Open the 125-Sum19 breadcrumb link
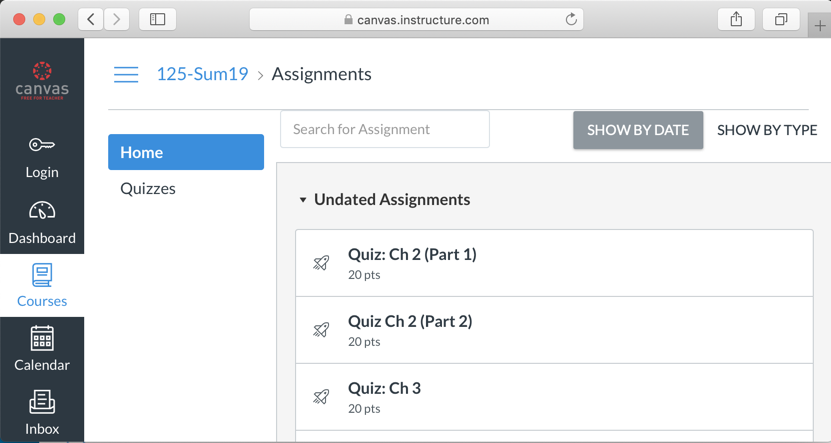 [202, 74]
